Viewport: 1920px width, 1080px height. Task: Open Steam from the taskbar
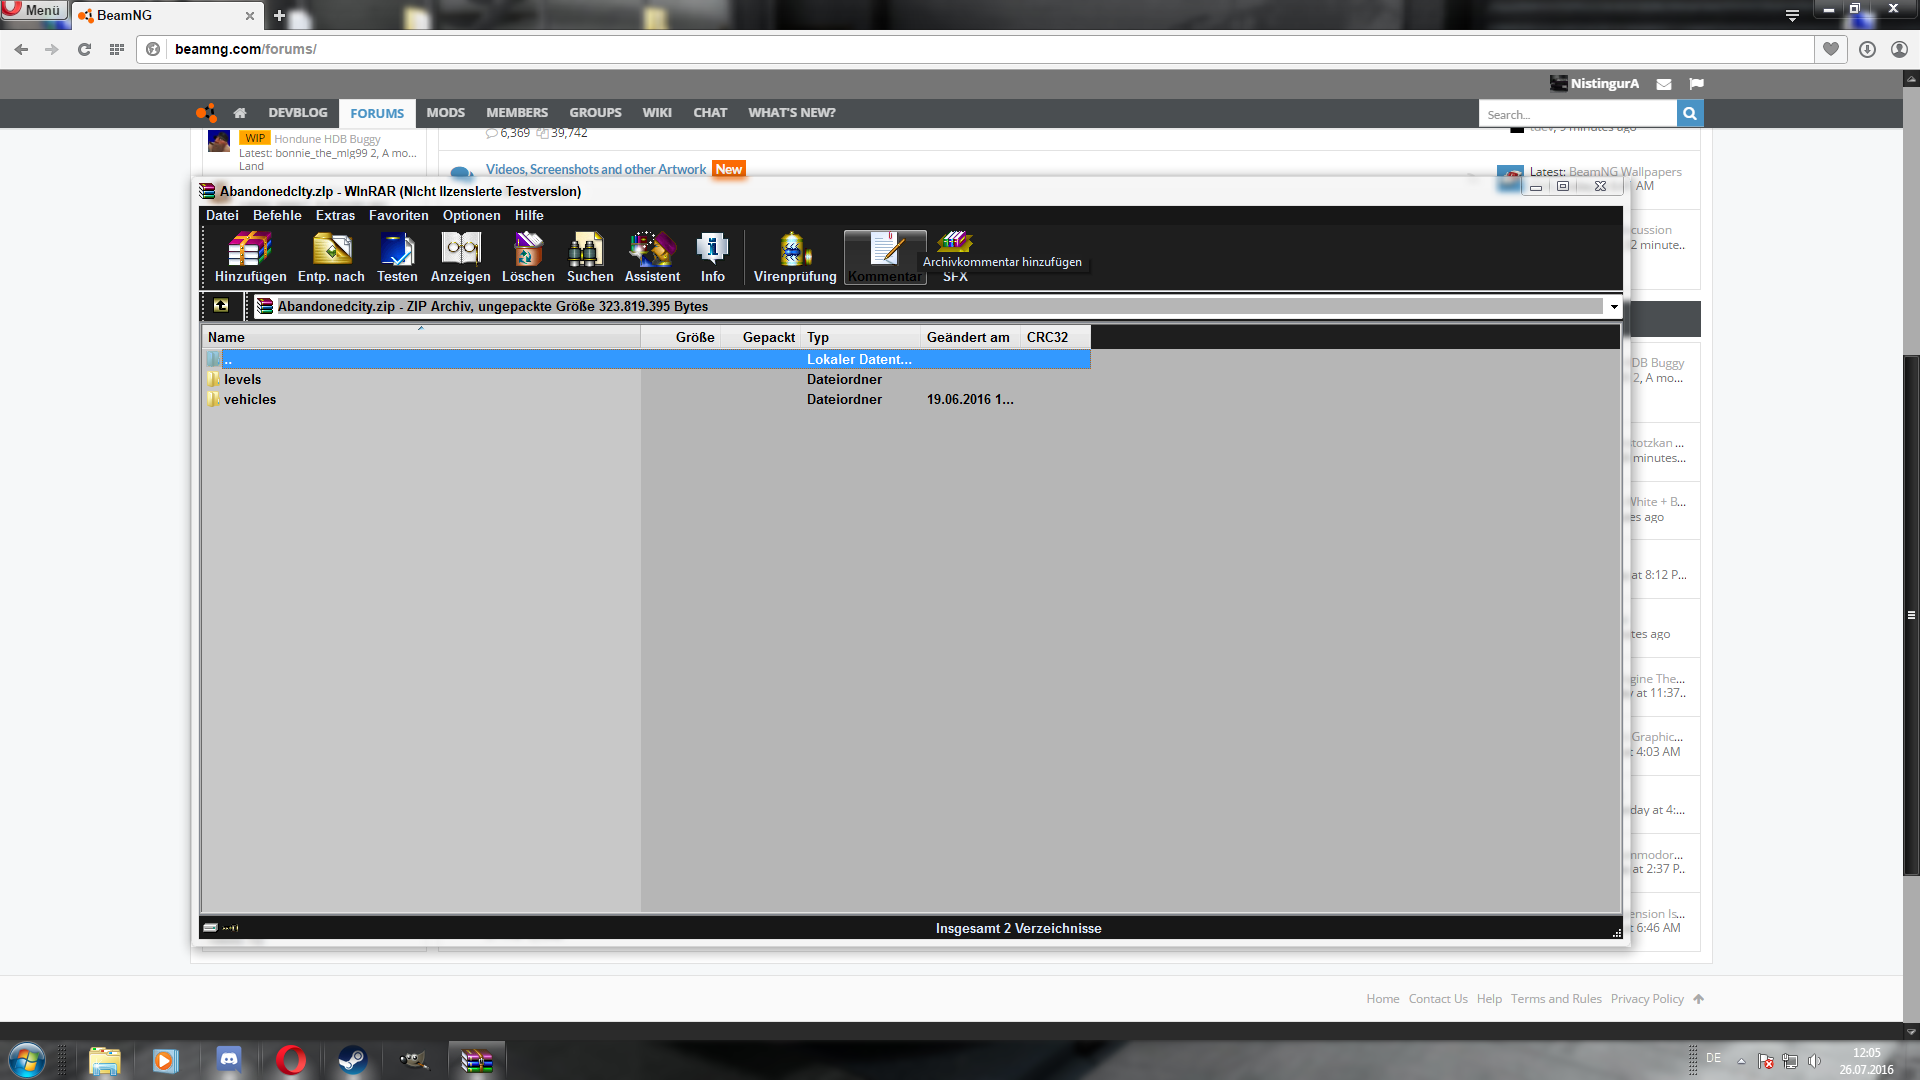coord(352,1060)
